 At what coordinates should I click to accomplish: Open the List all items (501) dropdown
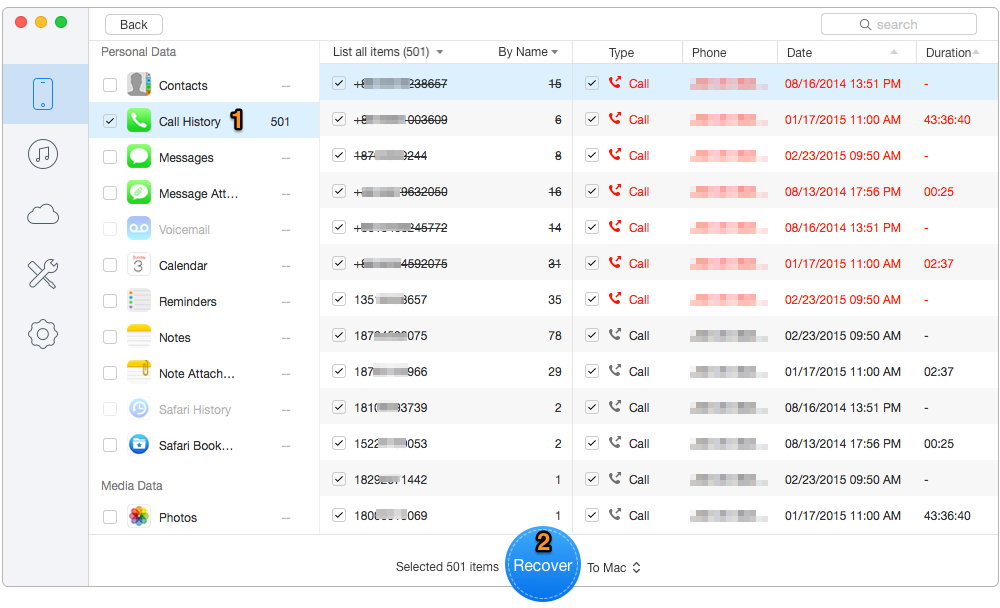388,52
